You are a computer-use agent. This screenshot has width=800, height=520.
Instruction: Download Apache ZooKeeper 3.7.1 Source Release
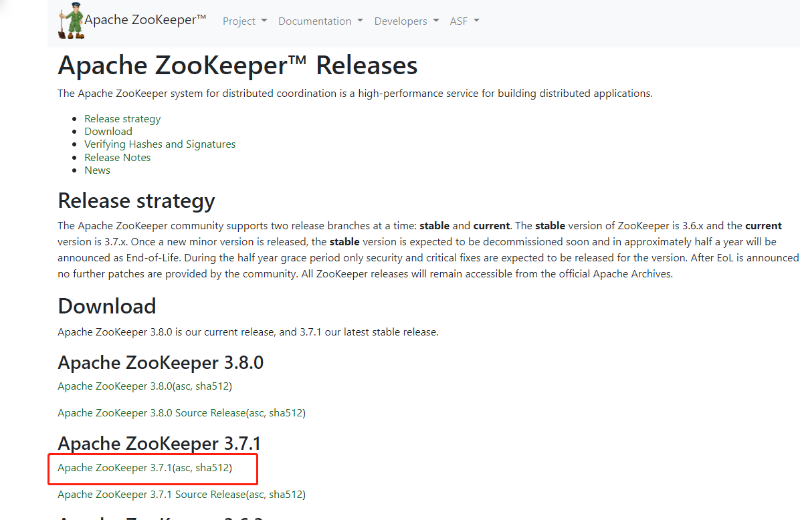pyautogui.click(x=152, y=494)
